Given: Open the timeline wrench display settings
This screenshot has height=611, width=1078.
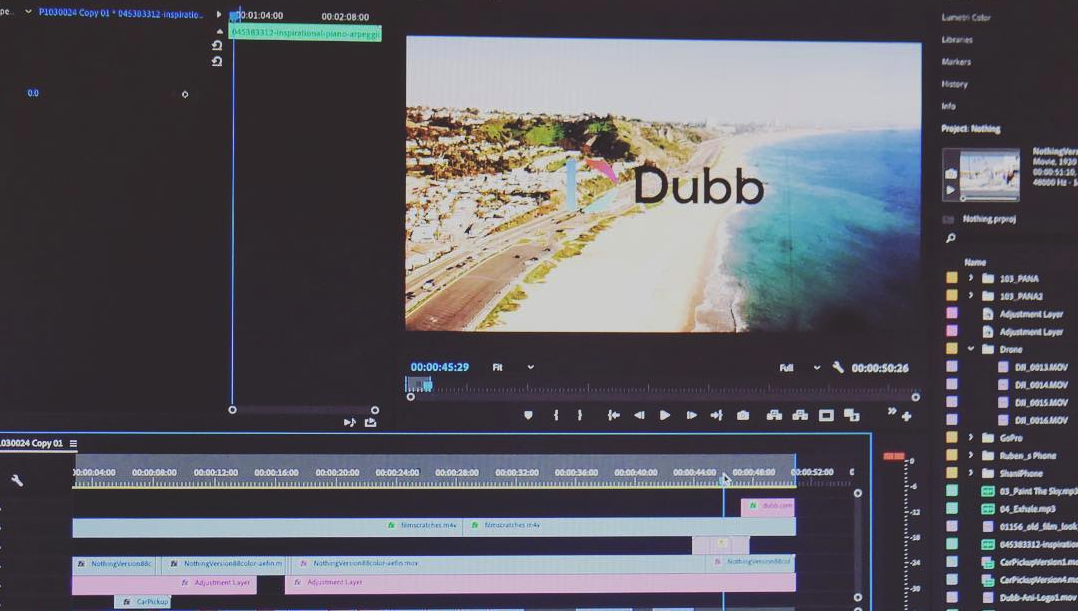Looking at the screenshot, I should tap(17, 480).
